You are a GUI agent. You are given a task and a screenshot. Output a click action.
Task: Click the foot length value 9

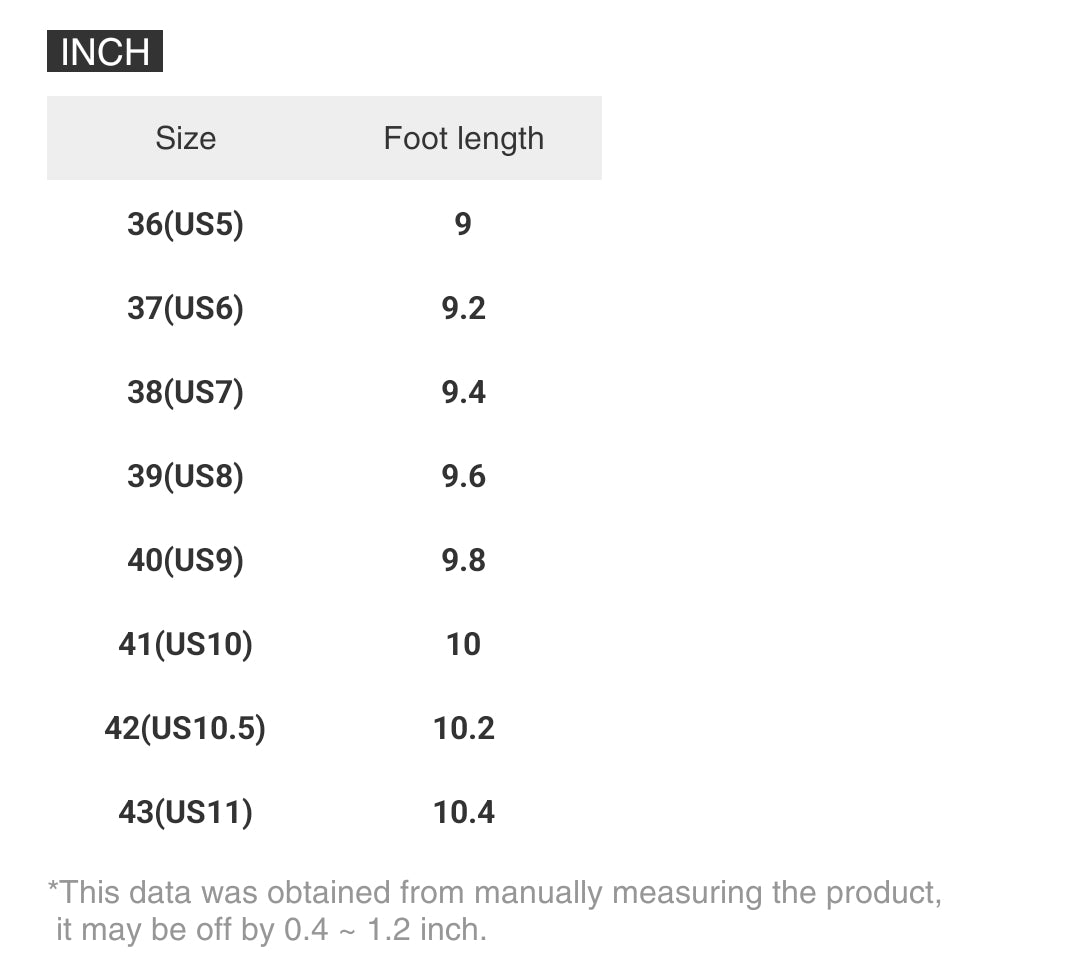click(463, 224)
